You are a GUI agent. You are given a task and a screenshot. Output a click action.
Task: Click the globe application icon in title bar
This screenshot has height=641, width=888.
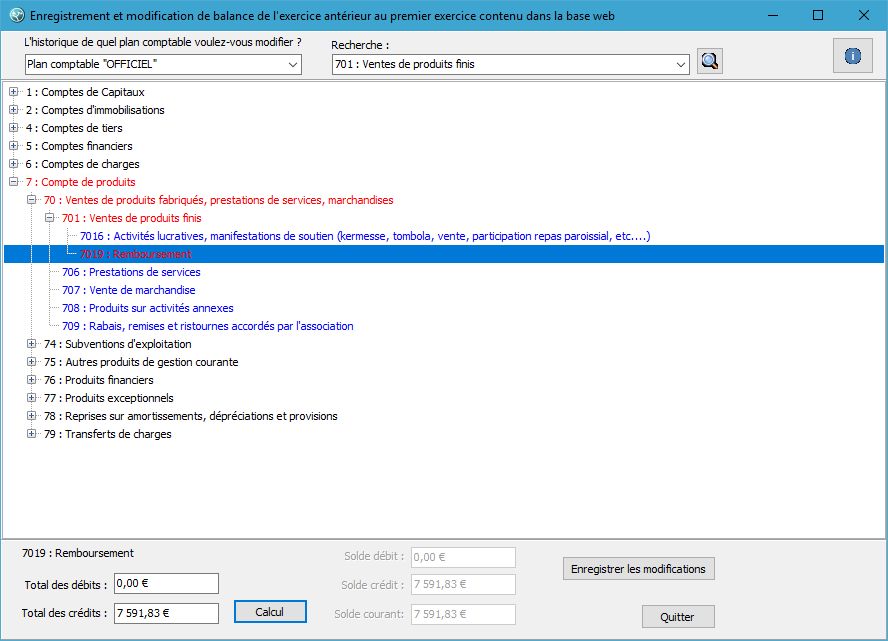point(15,16)
